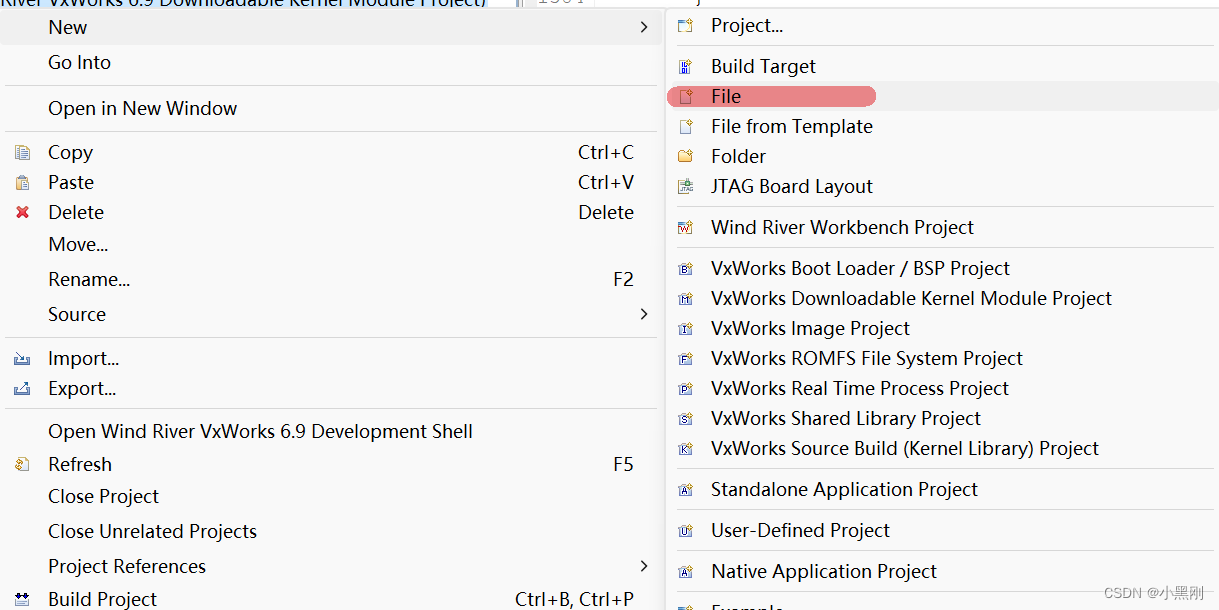Click the Ctrl+B, Ctrl+P shortcut text
The height and width of the screenshot is (610, 1219).
click(x=574, y=599)
